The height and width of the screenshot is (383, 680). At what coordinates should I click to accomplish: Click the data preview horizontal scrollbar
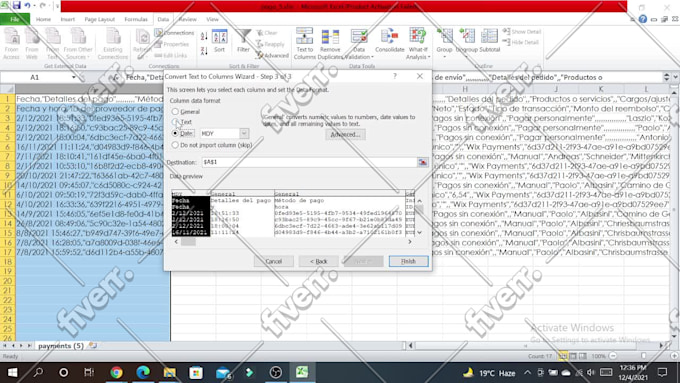tap(293, 242)
